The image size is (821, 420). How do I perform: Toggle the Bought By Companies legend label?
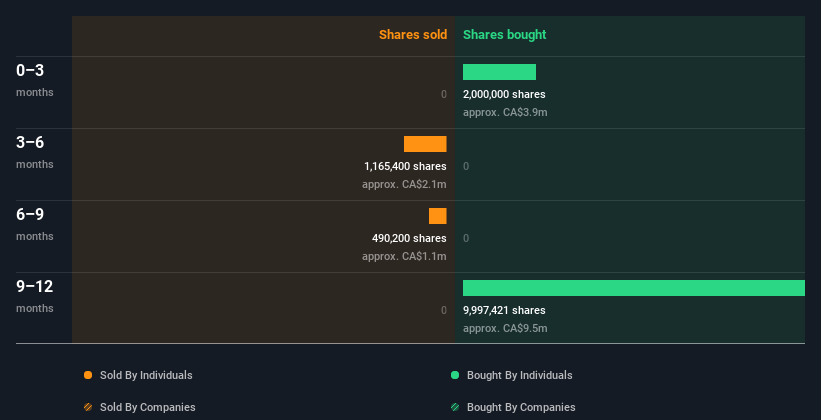[521, 407]
